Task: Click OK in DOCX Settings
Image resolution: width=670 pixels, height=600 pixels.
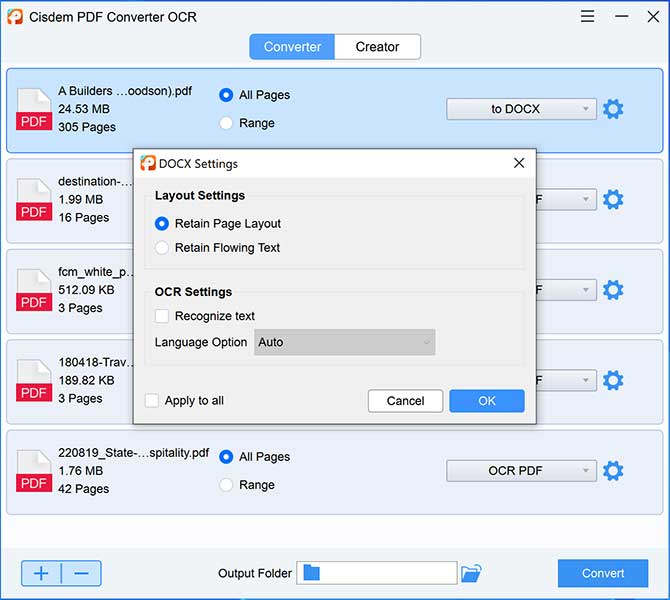Action: [x=487, y=401]
